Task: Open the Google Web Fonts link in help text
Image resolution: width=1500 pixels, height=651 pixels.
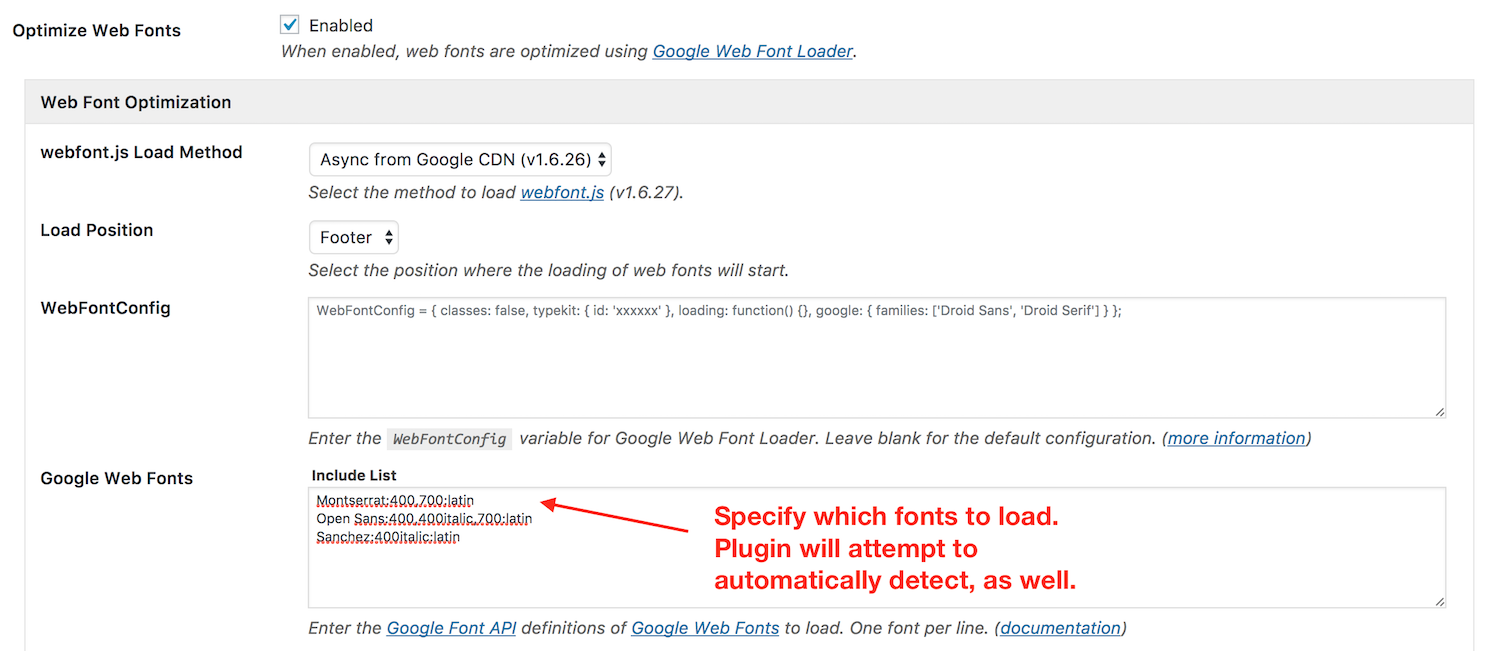Action: point(705,628)
